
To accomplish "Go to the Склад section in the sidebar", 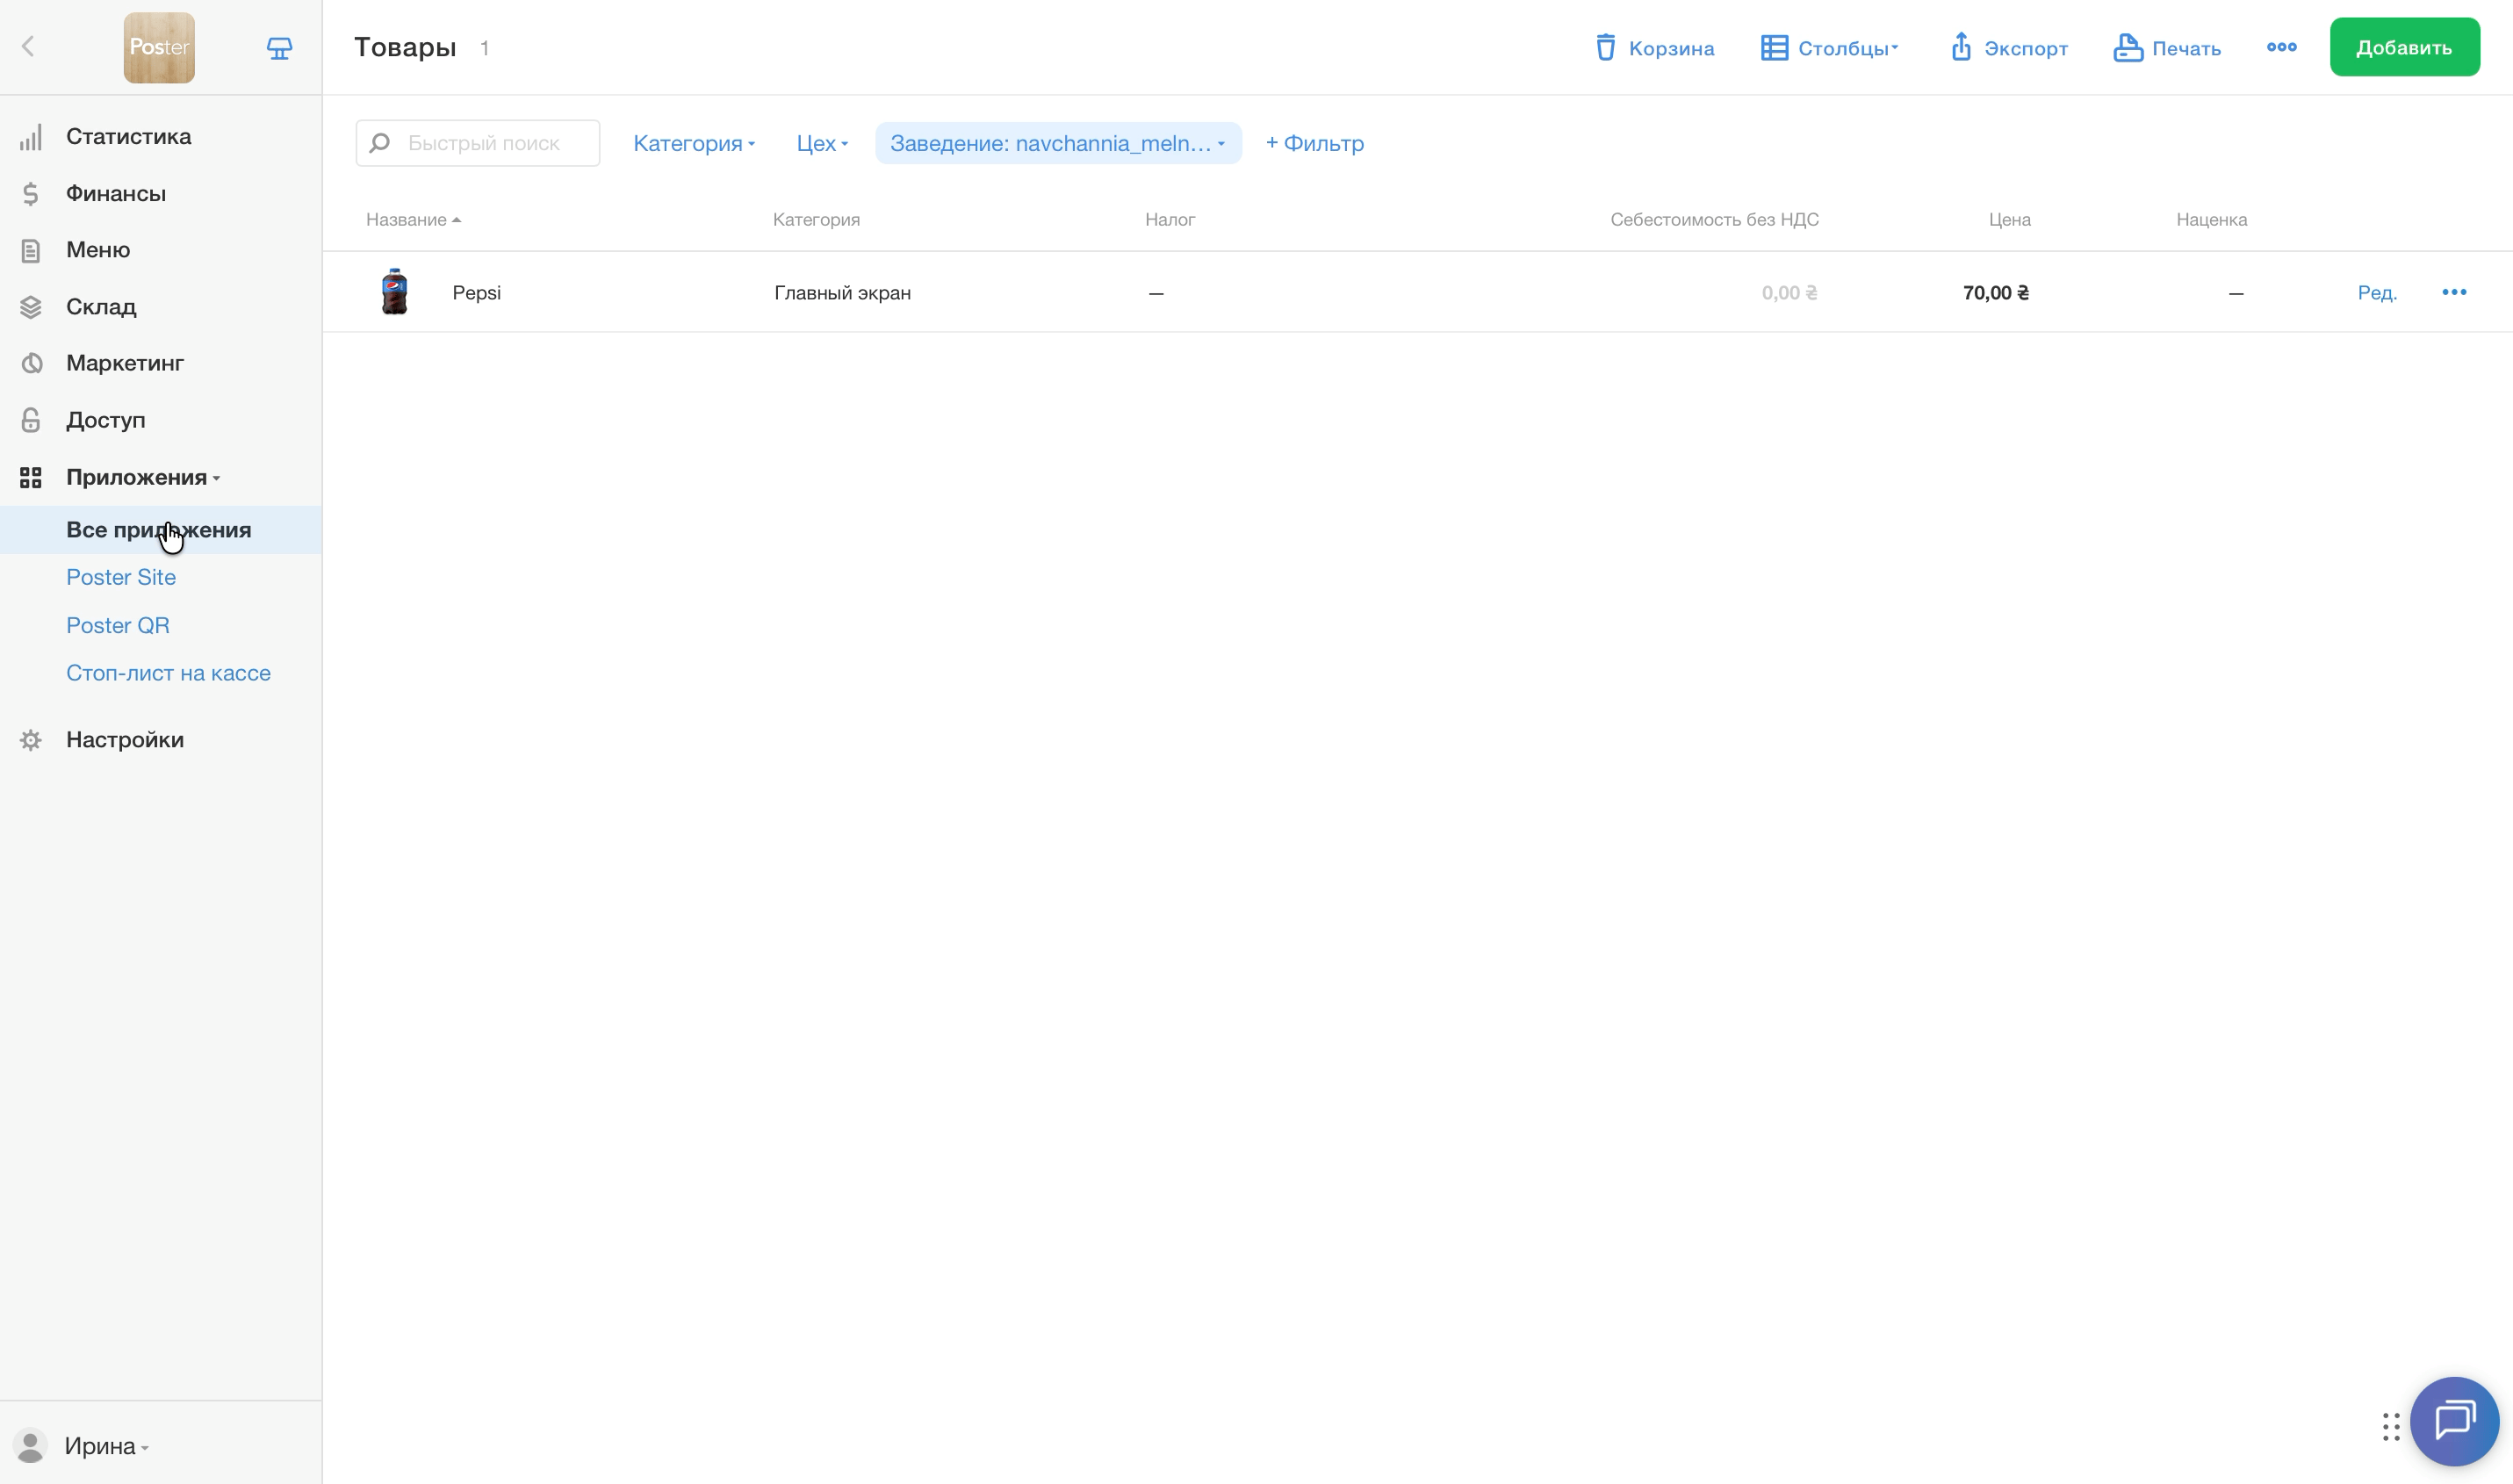I will click(x=101, y=307).
